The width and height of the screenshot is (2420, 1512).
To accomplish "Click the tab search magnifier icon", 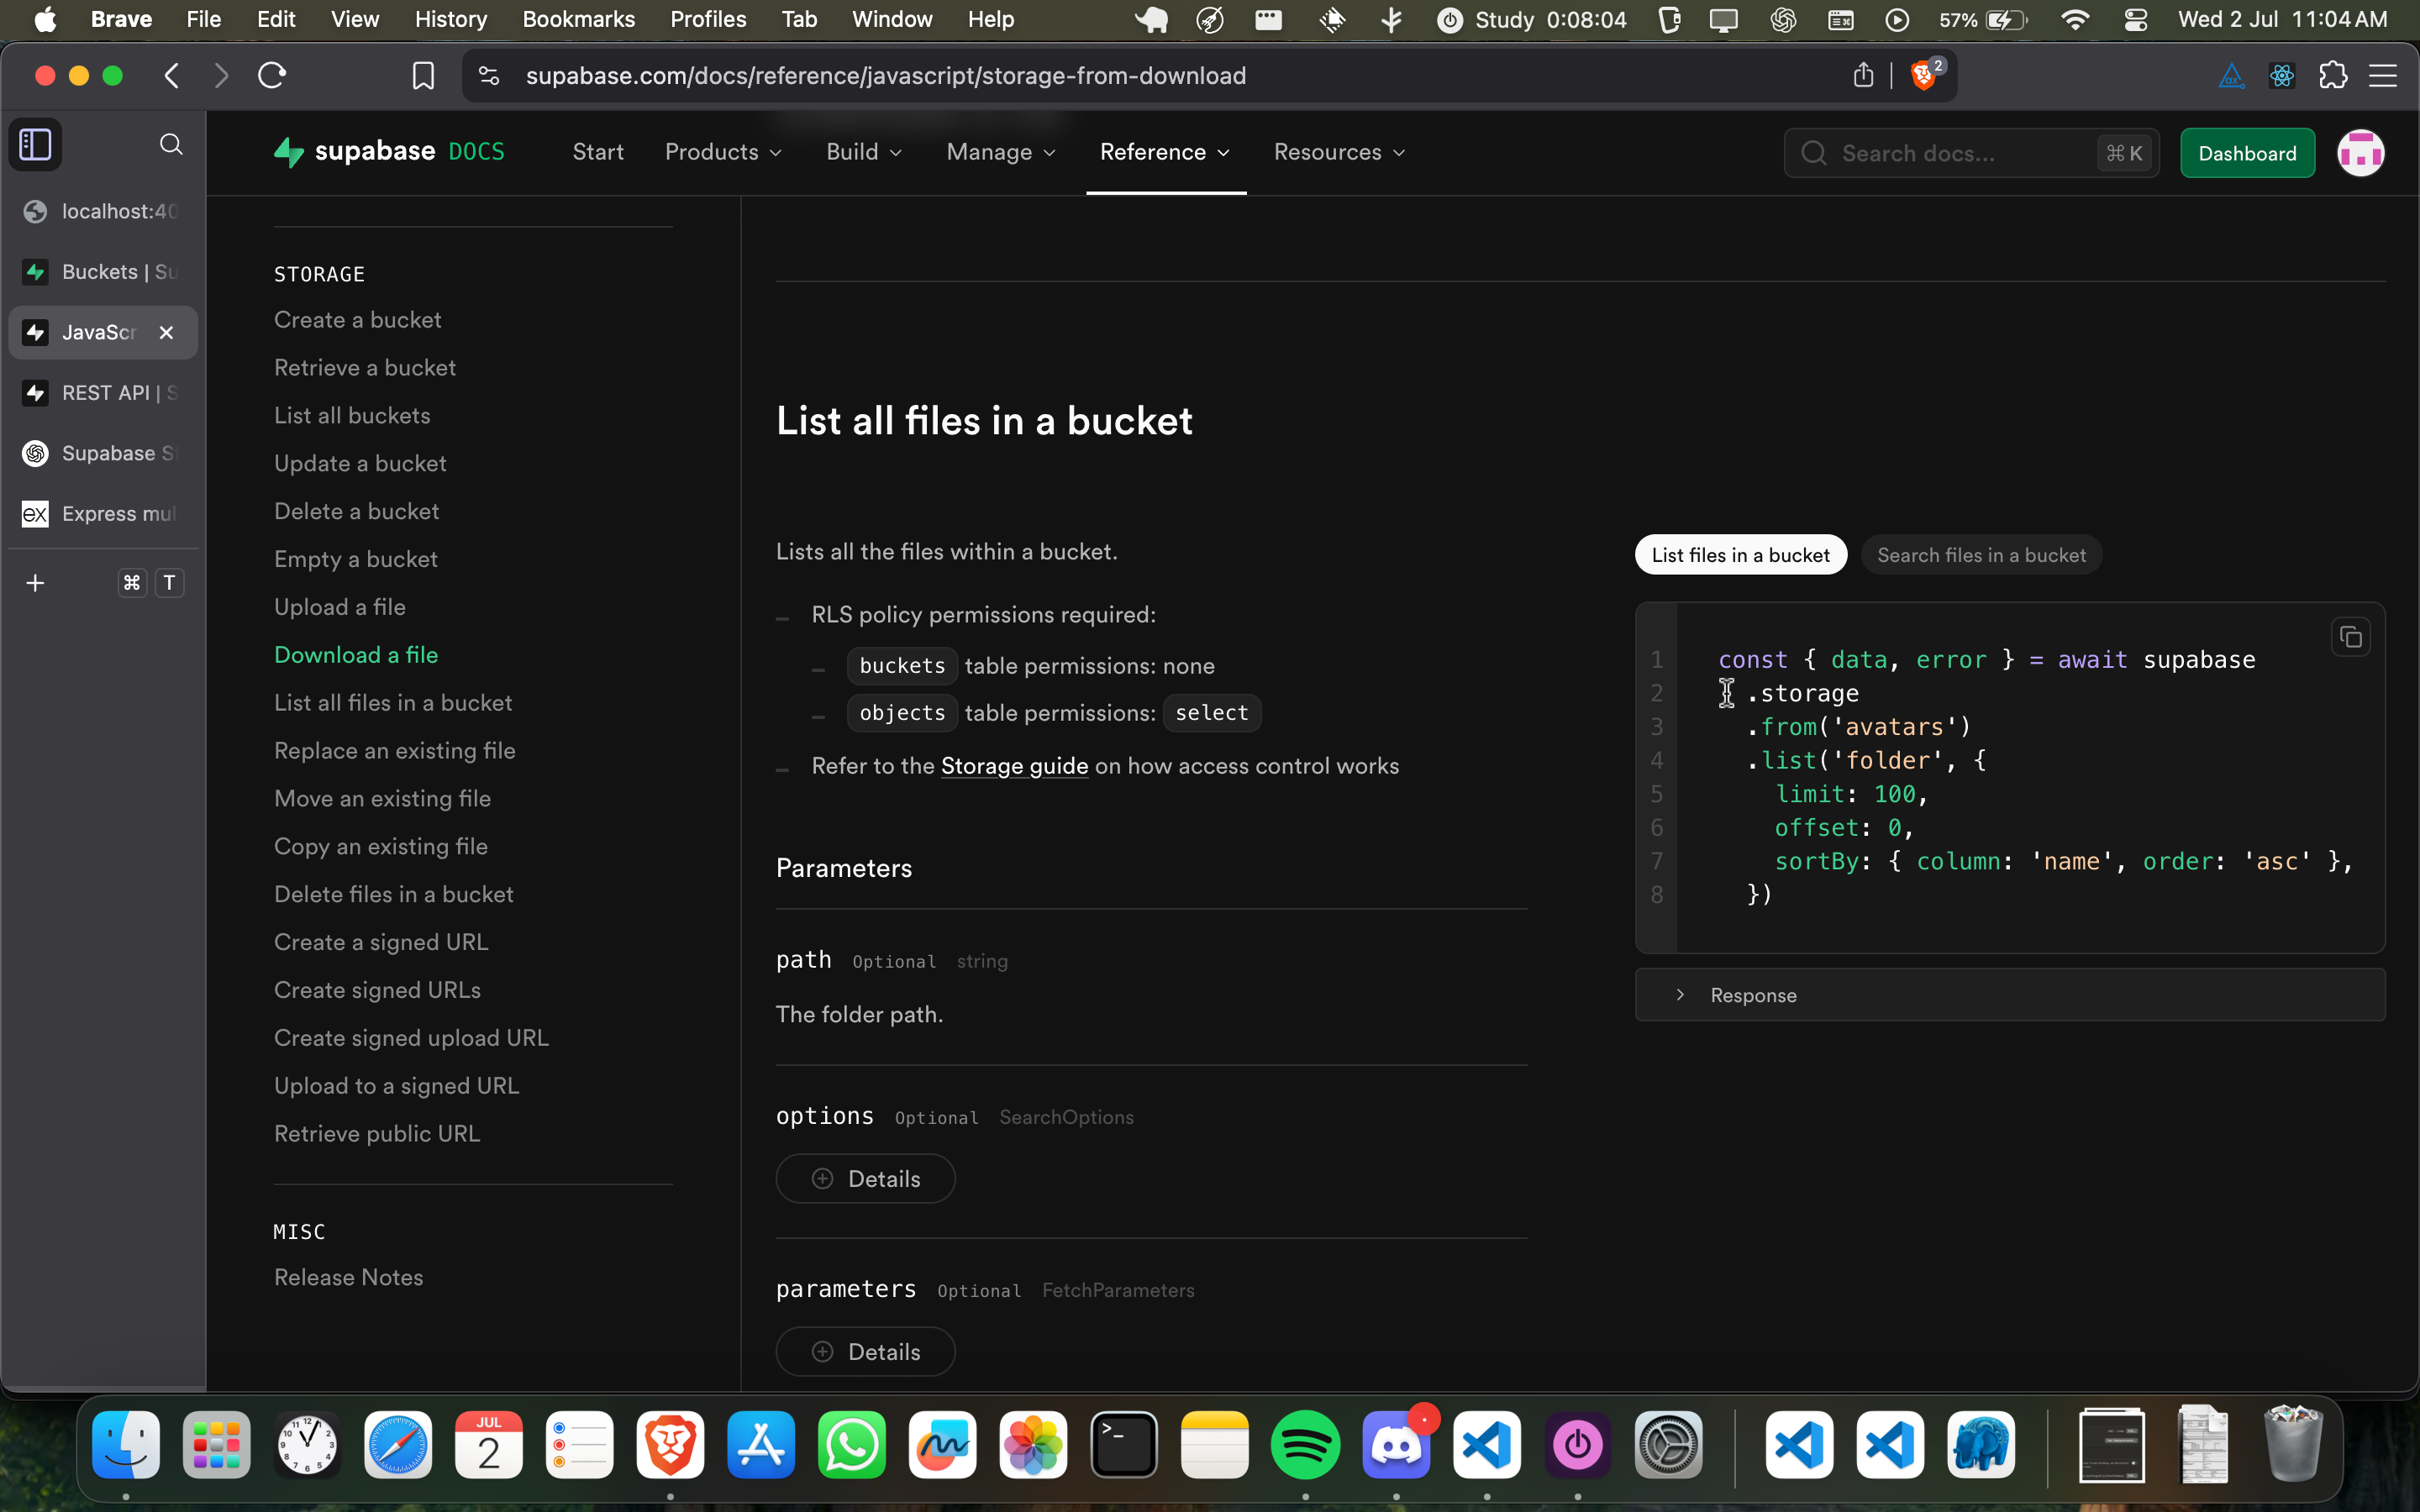I will pos(171,144).
